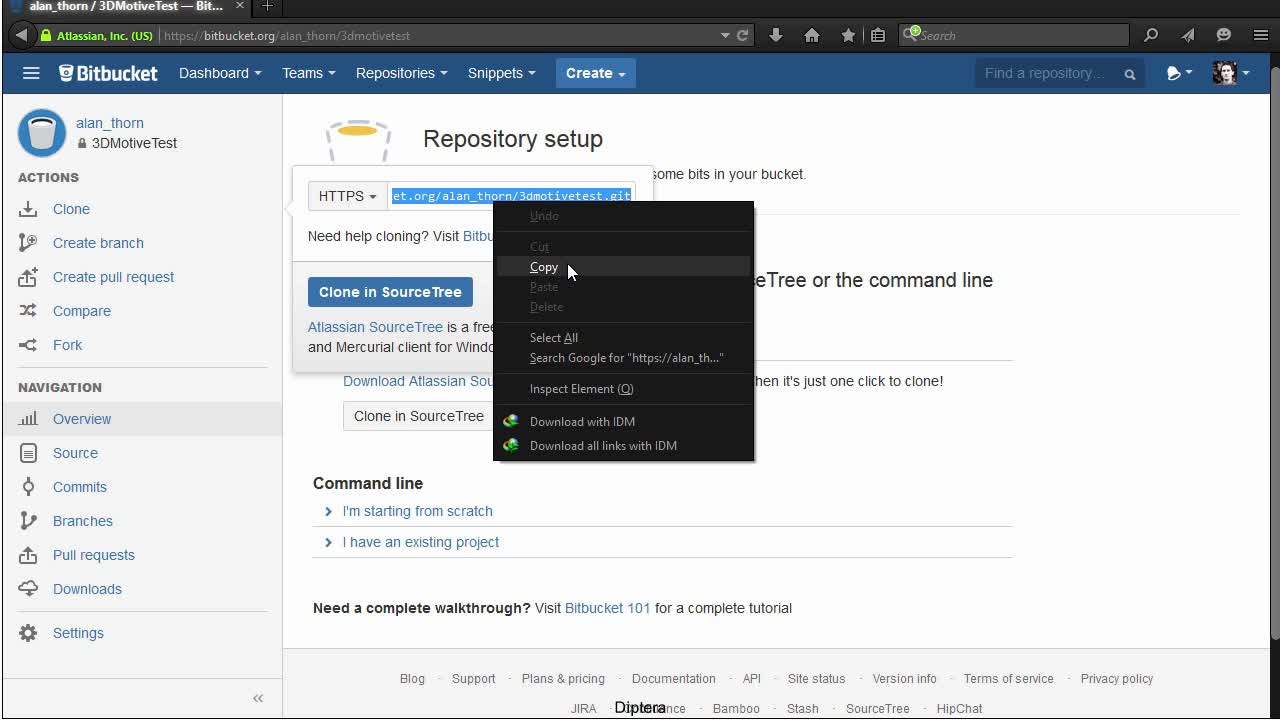Expand I have an existing project section
1280x720 pixels.
click(x=421, y=542)
